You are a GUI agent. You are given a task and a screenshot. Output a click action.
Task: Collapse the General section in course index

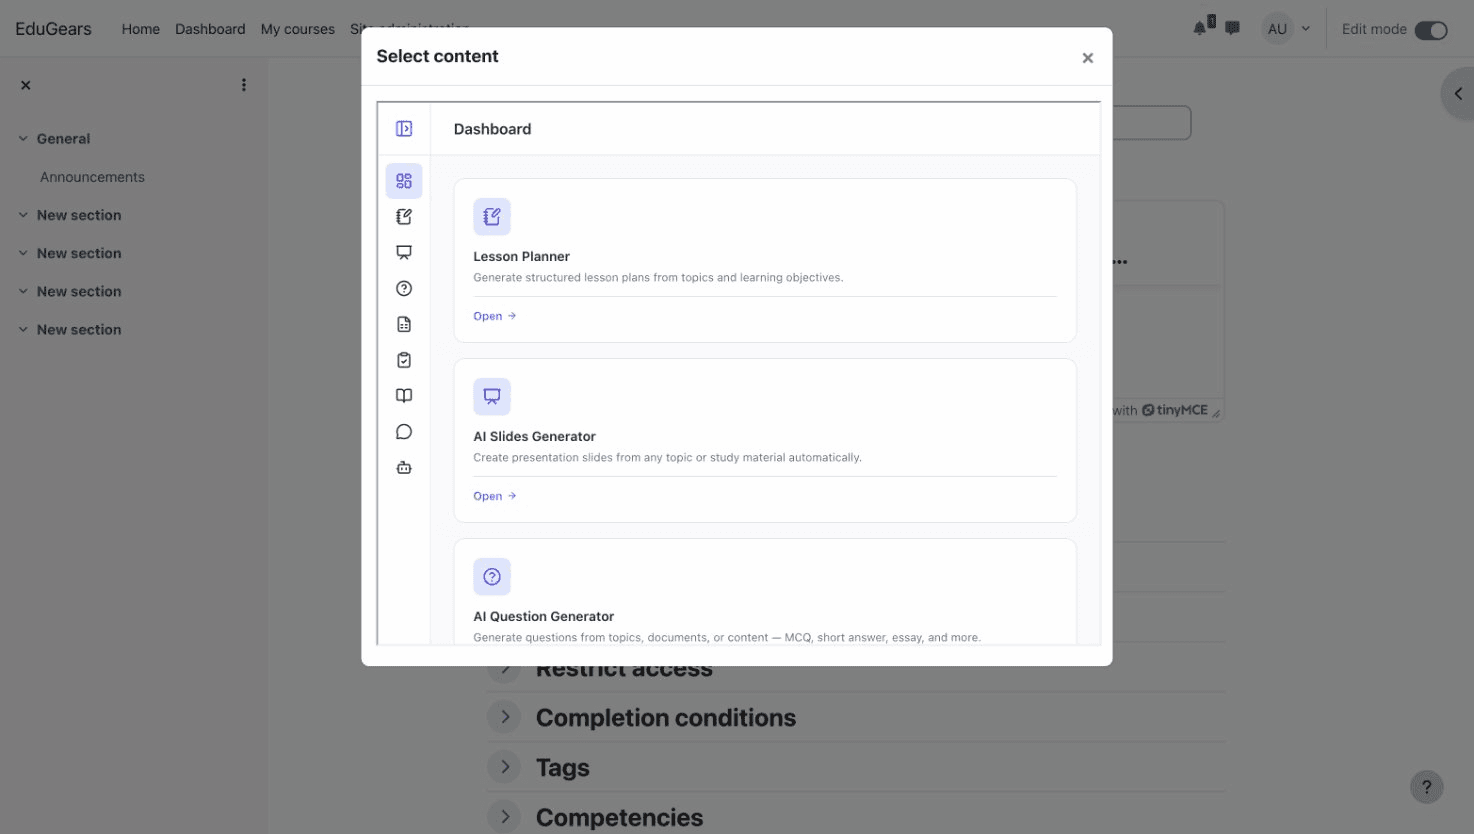tap(23, 138)
